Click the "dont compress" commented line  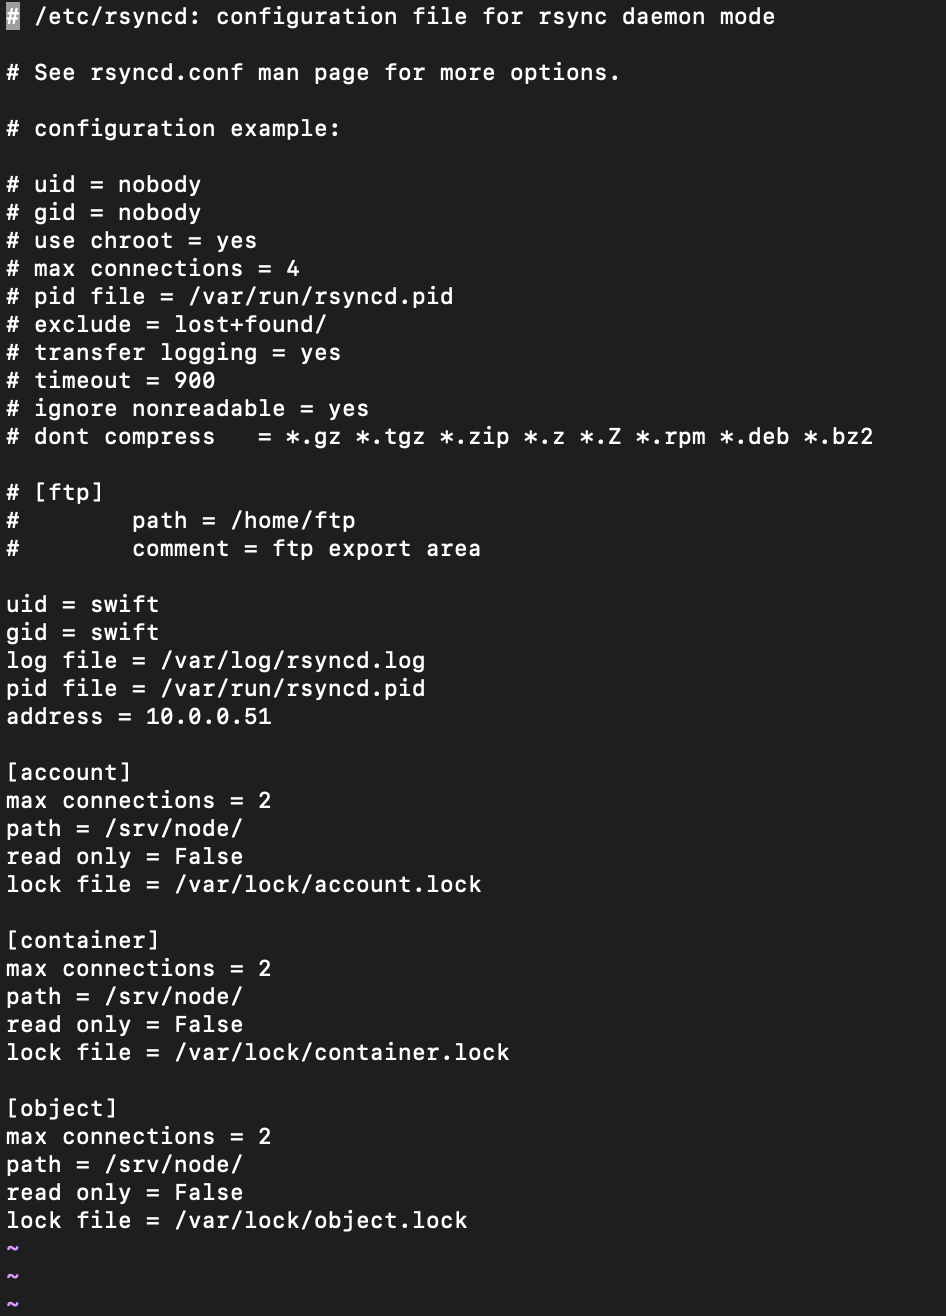click(x=124, y=436)
